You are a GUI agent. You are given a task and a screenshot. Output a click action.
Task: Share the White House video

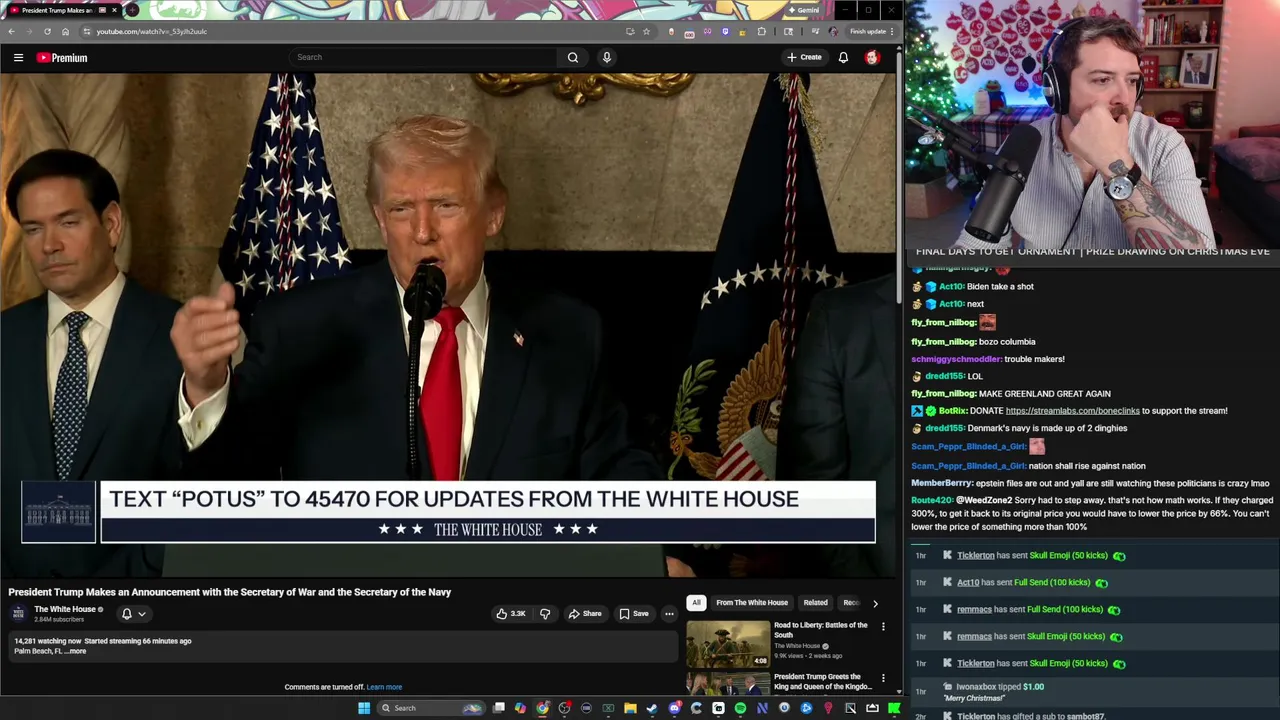point(585,614)
